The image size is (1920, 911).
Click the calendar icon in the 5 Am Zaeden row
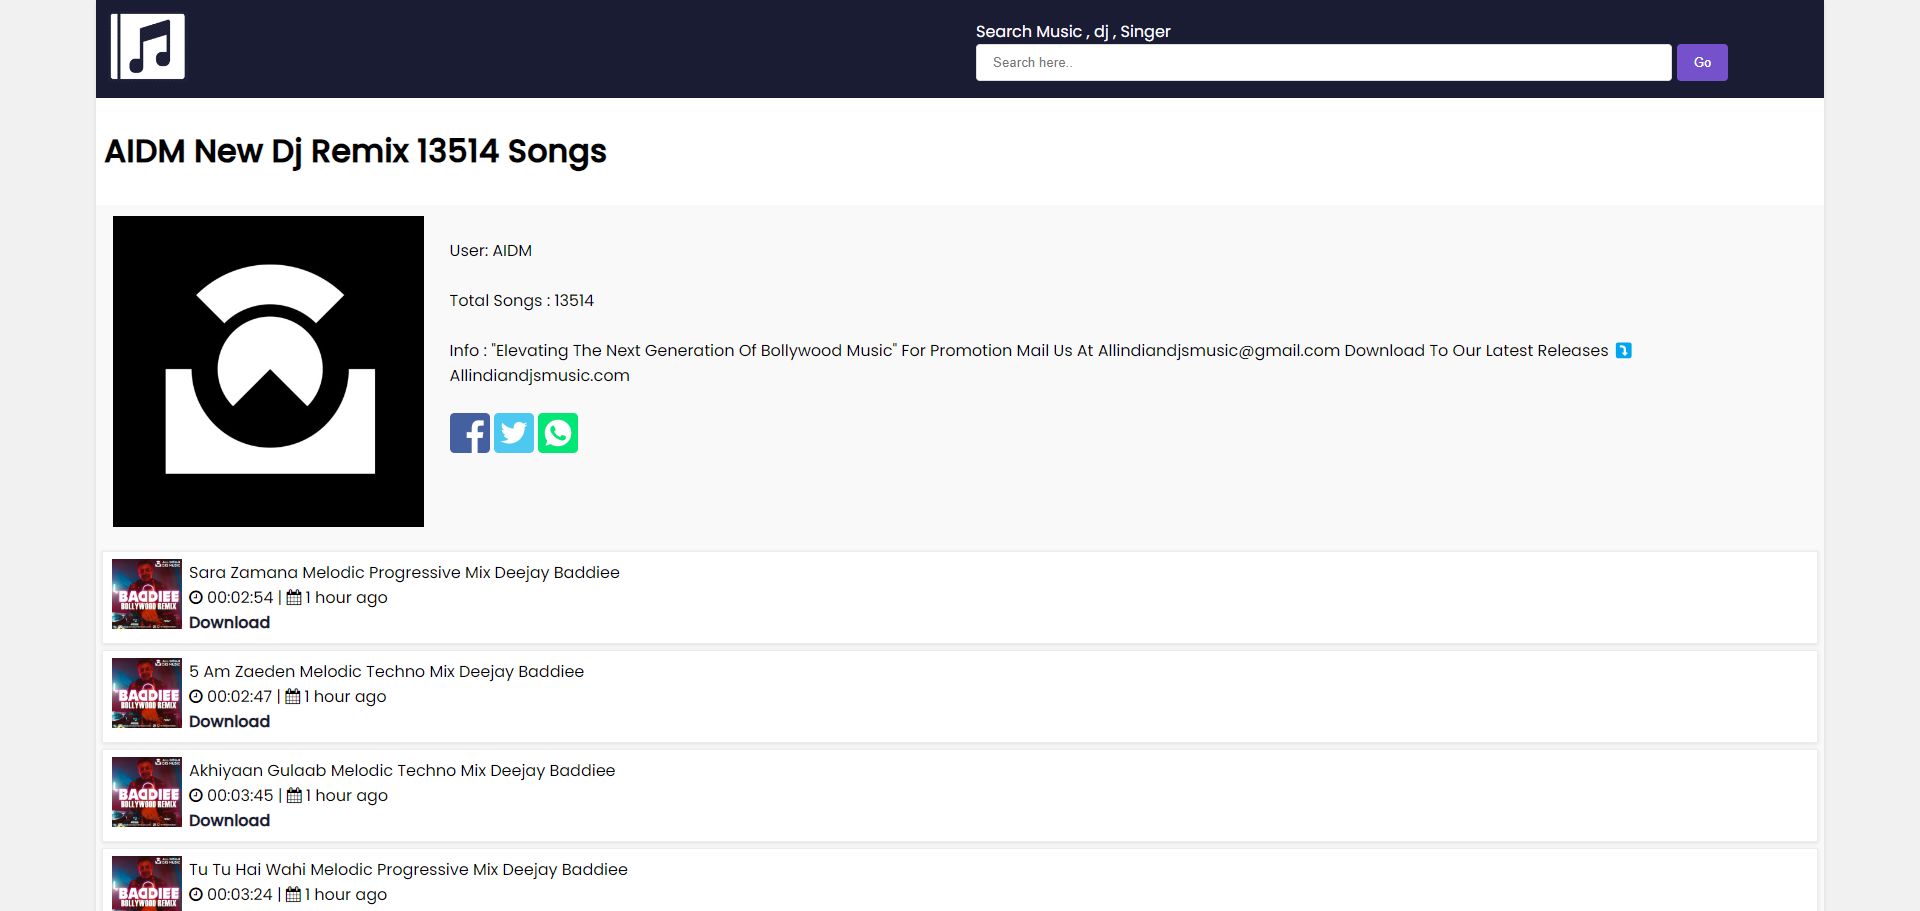point(293,697)
